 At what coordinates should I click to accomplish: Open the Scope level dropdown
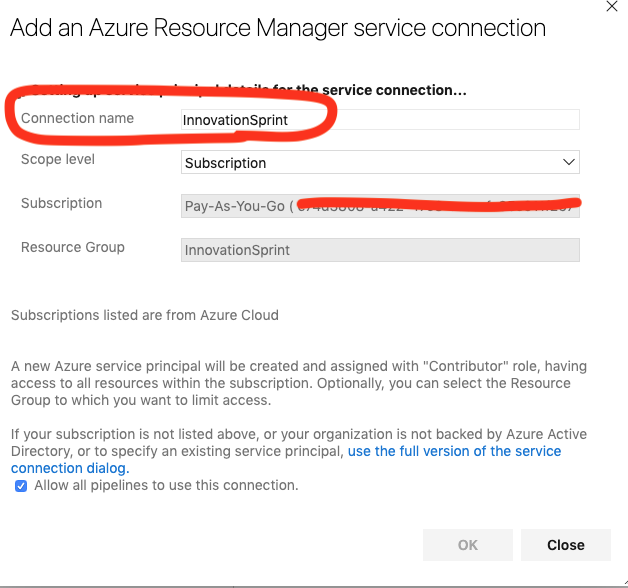point(380,162)
